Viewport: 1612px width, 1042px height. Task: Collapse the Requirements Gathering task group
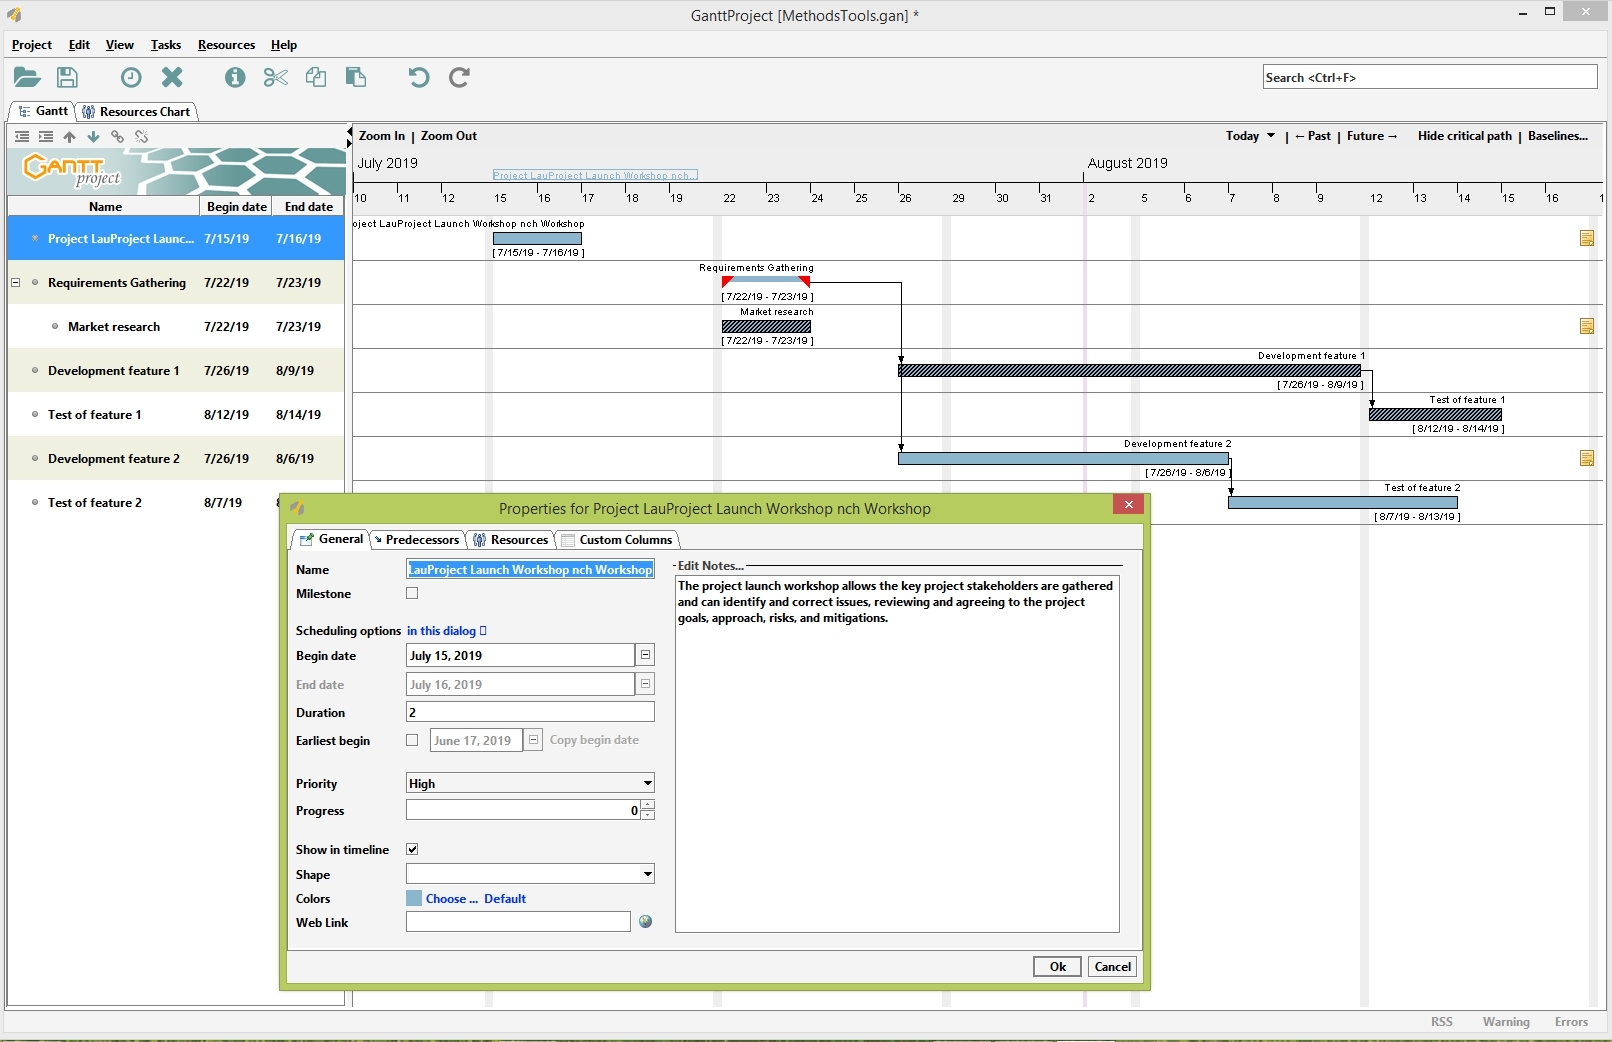point(16,282)
